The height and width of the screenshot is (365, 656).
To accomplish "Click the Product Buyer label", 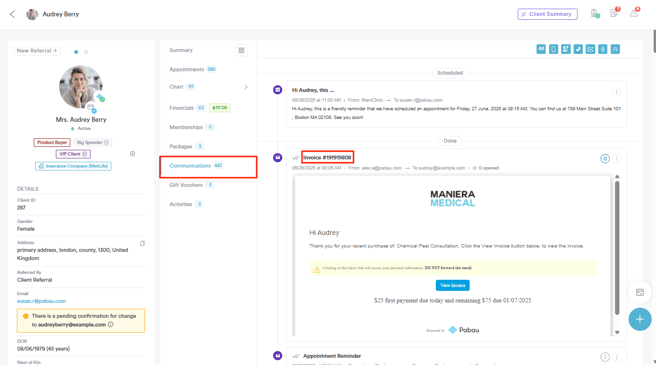I will coord(52,142).
